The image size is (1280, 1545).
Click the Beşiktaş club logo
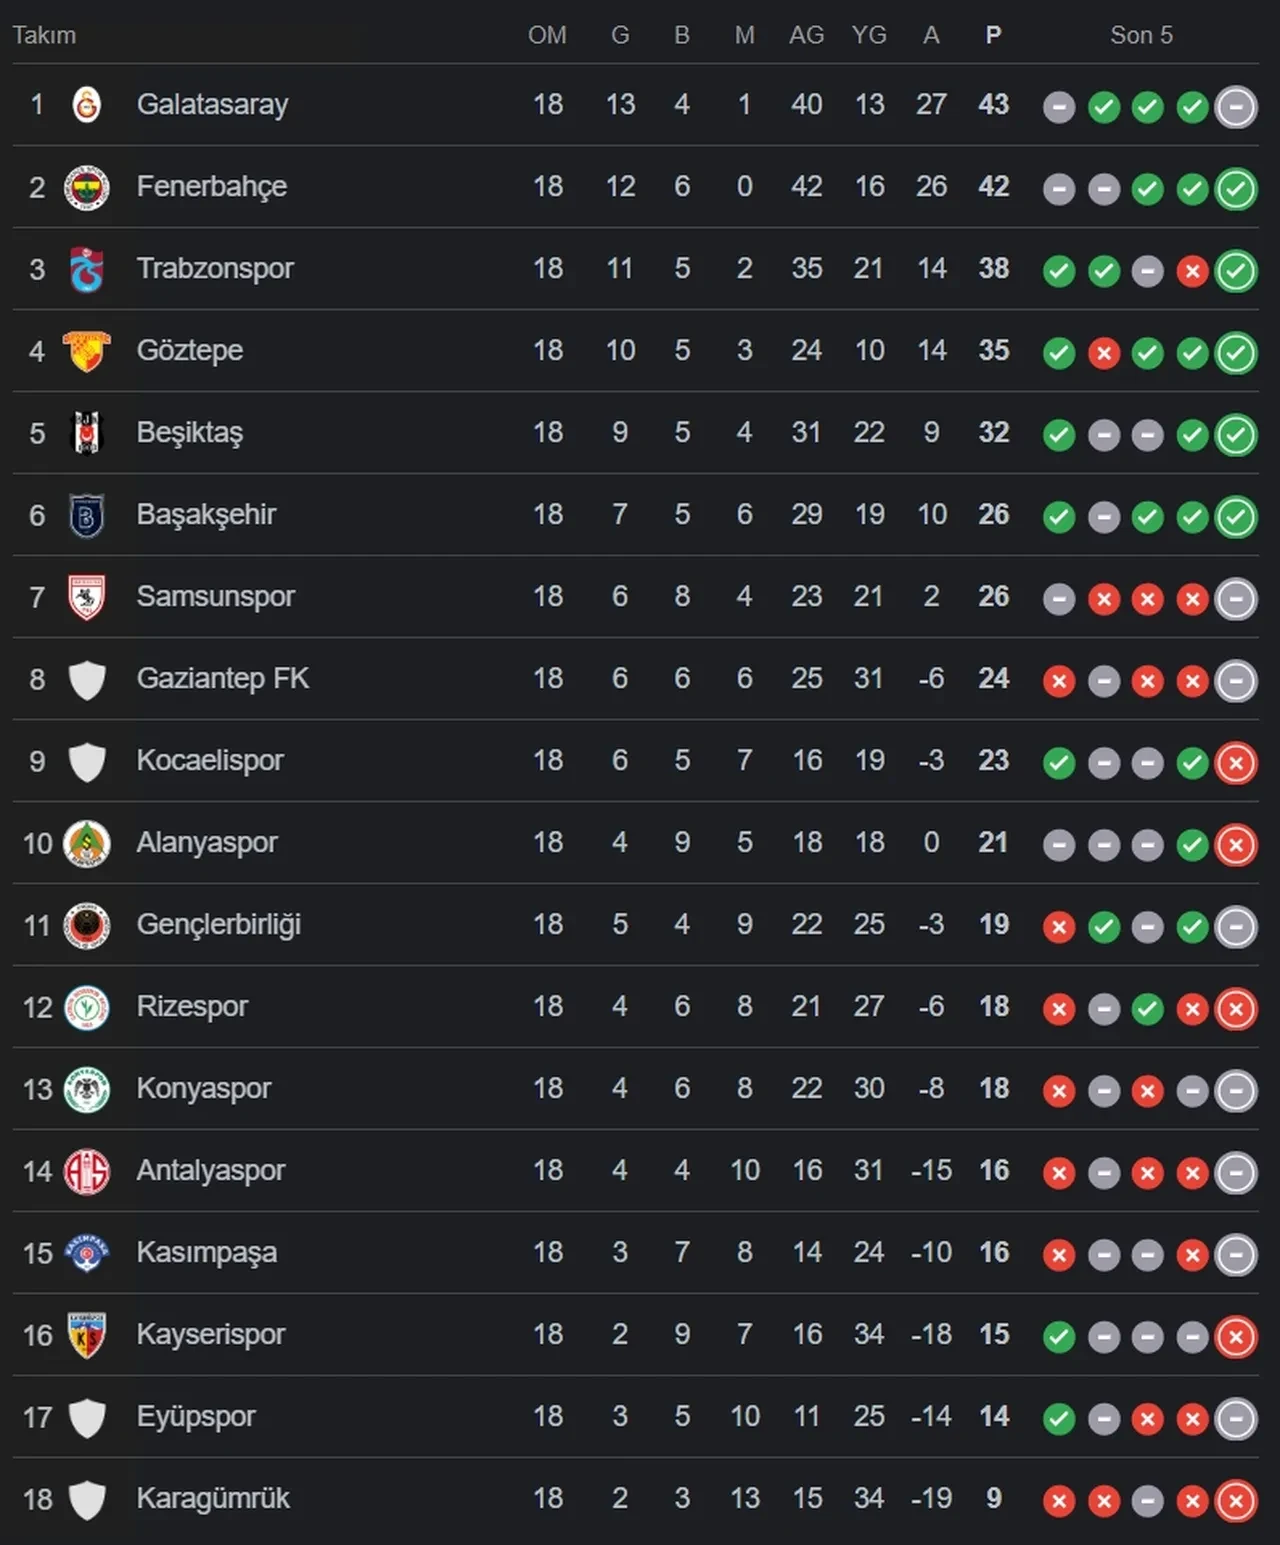[87, 433]
